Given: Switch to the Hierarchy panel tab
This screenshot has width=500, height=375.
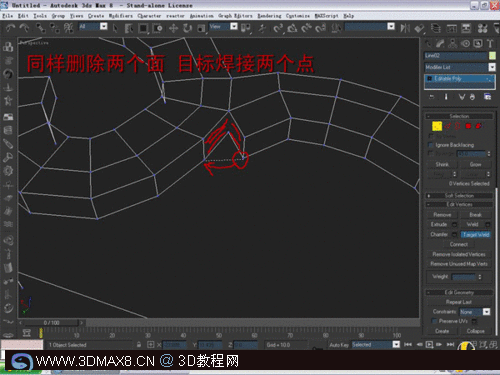Looking at the screenshot, I should (x=453, y=43).
